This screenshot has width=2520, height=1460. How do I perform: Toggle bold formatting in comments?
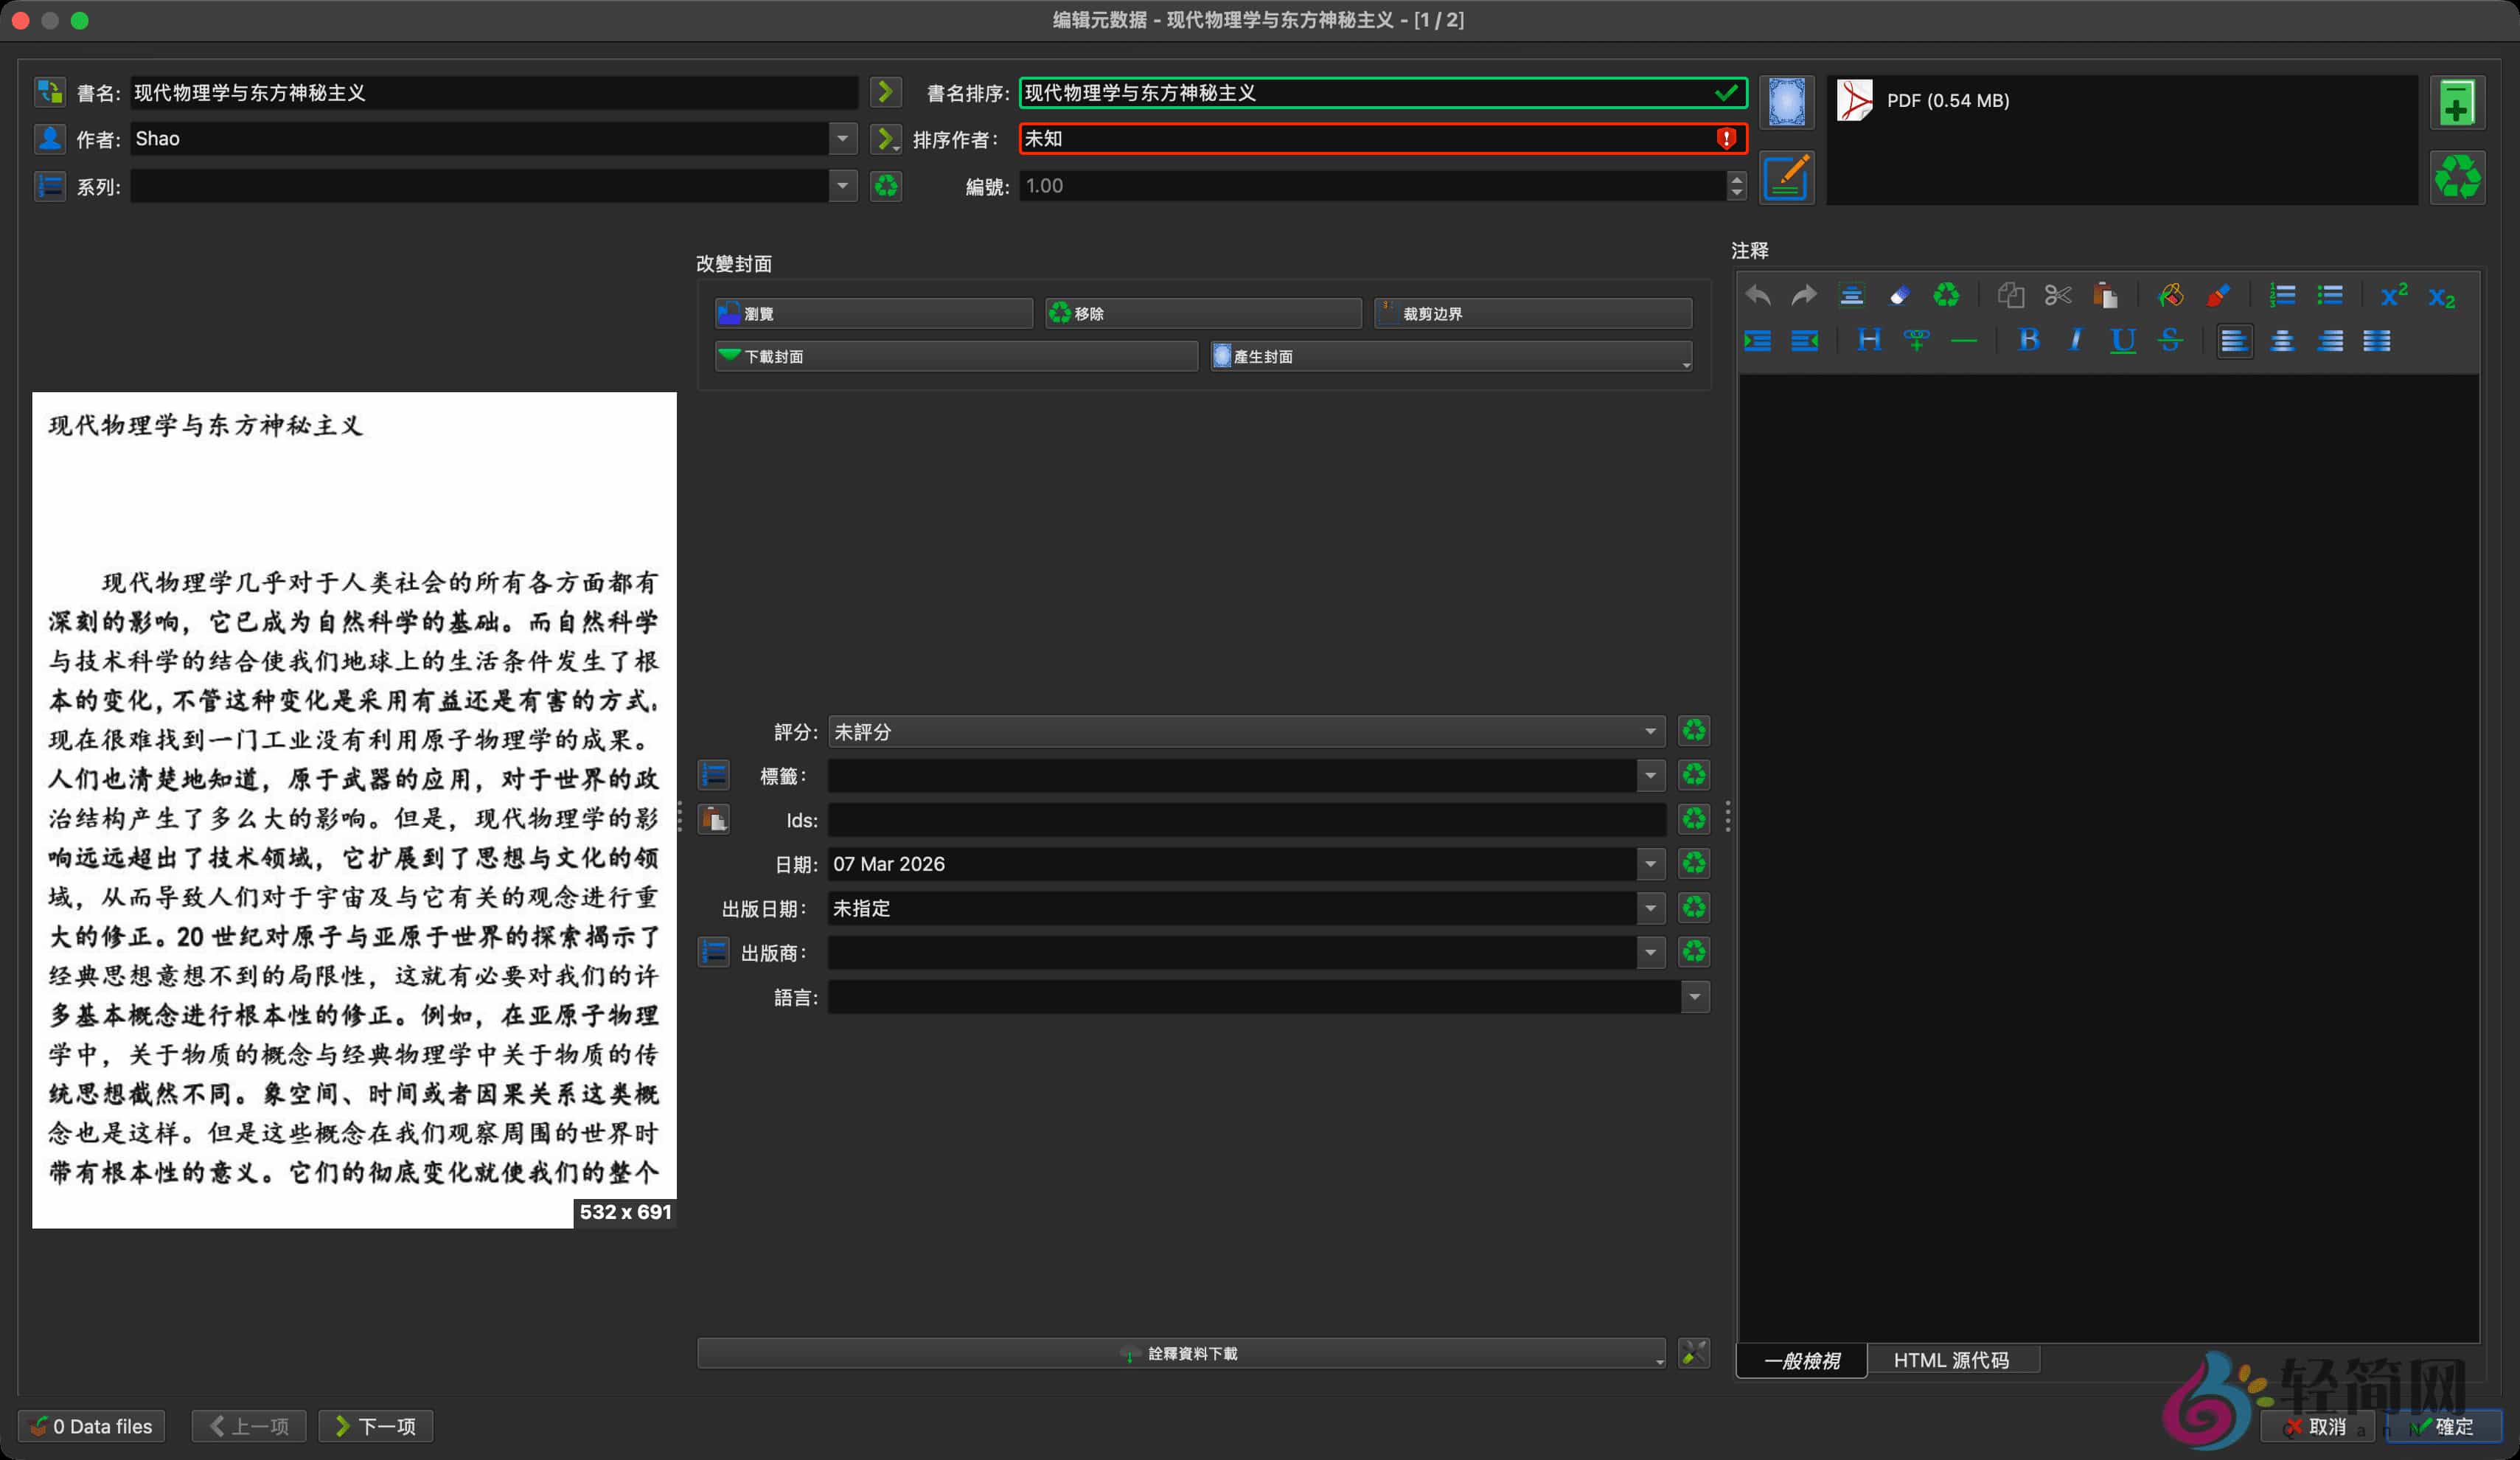[x=2029, y=340]
